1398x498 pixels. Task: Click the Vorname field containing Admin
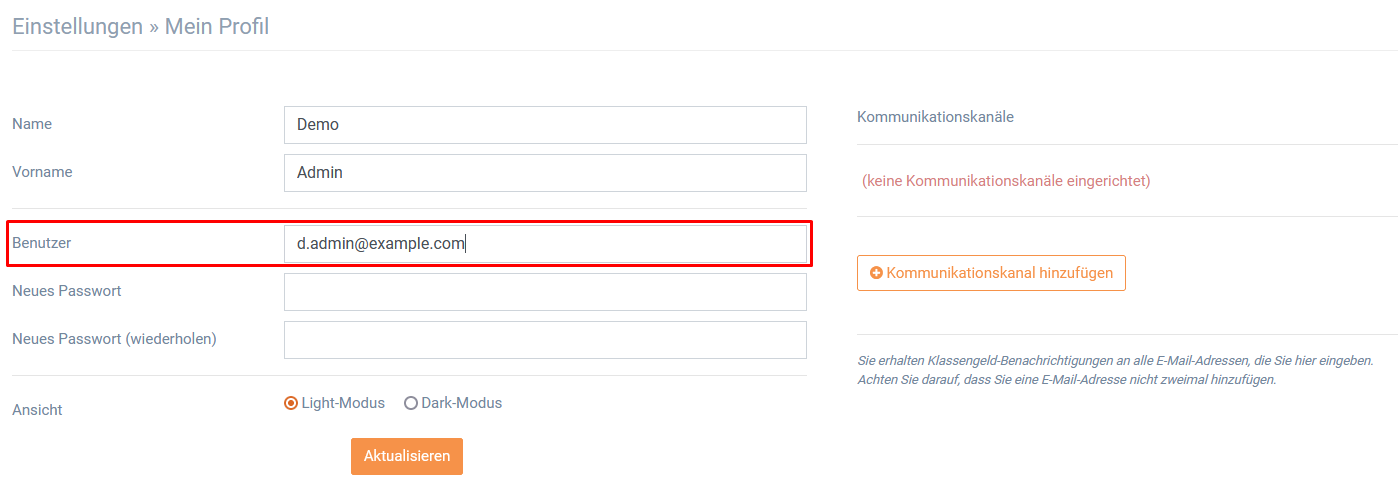545,172
